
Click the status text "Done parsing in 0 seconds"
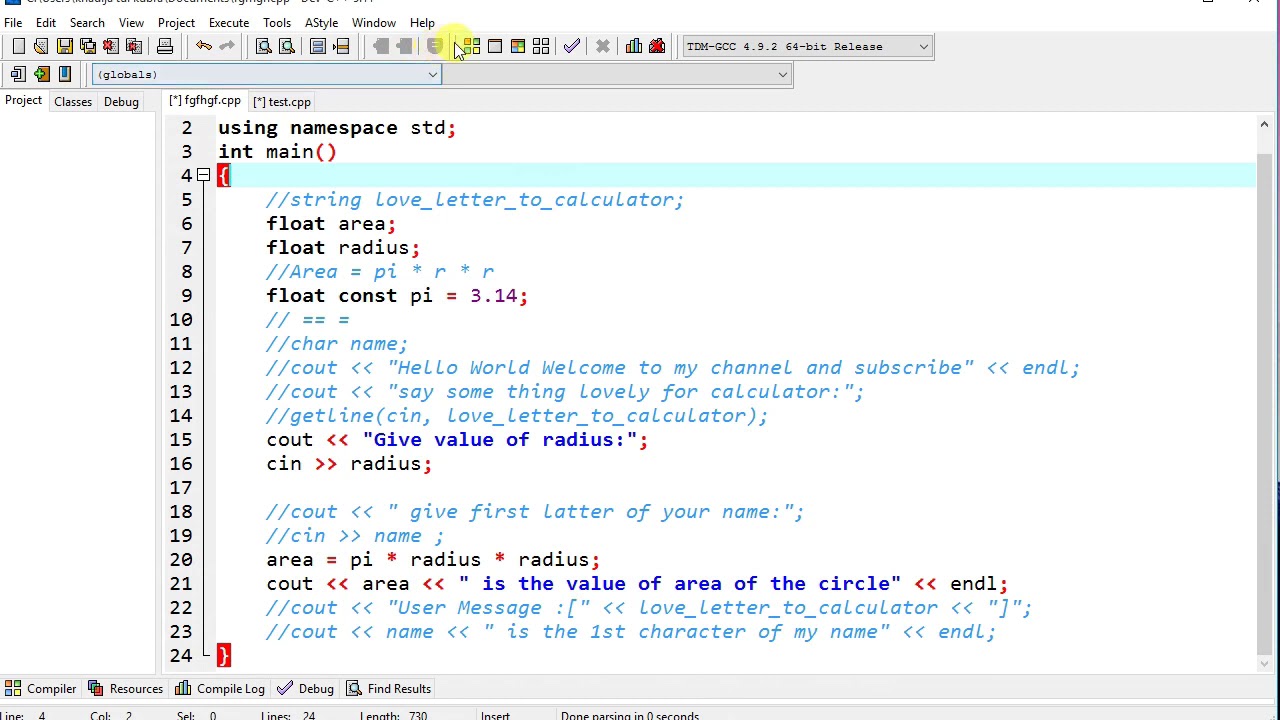630,715
